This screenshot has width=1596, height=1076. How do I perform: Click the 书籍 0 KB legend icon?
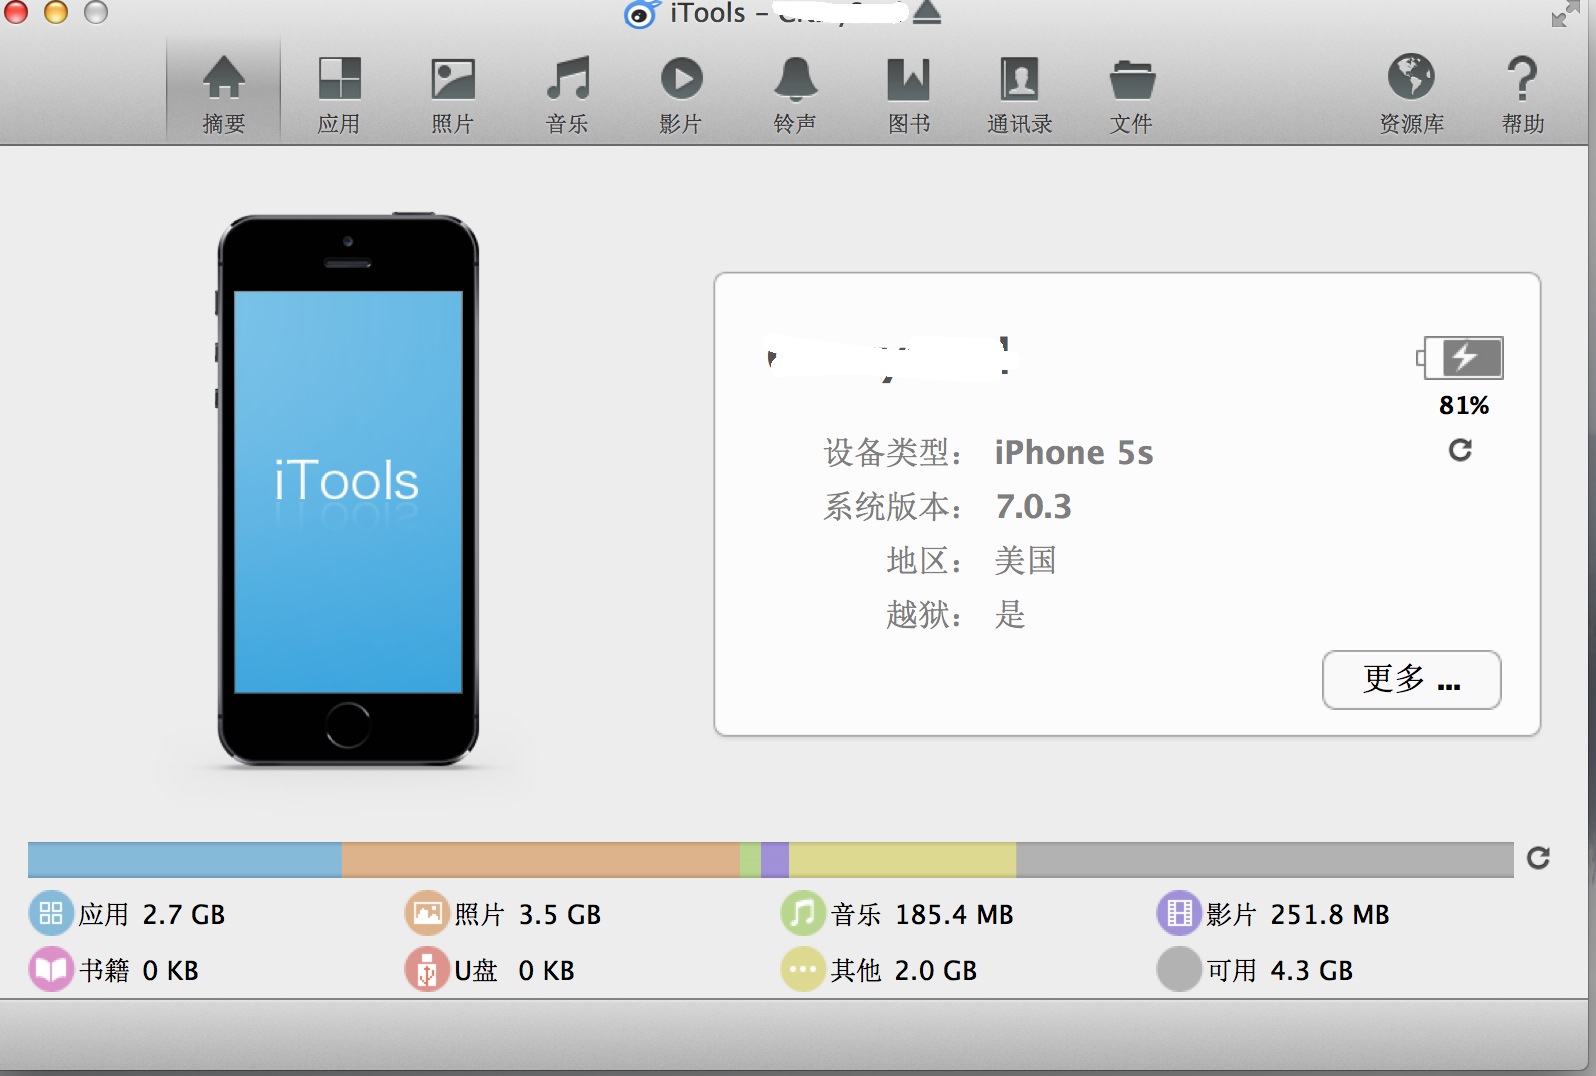(51, 969)
